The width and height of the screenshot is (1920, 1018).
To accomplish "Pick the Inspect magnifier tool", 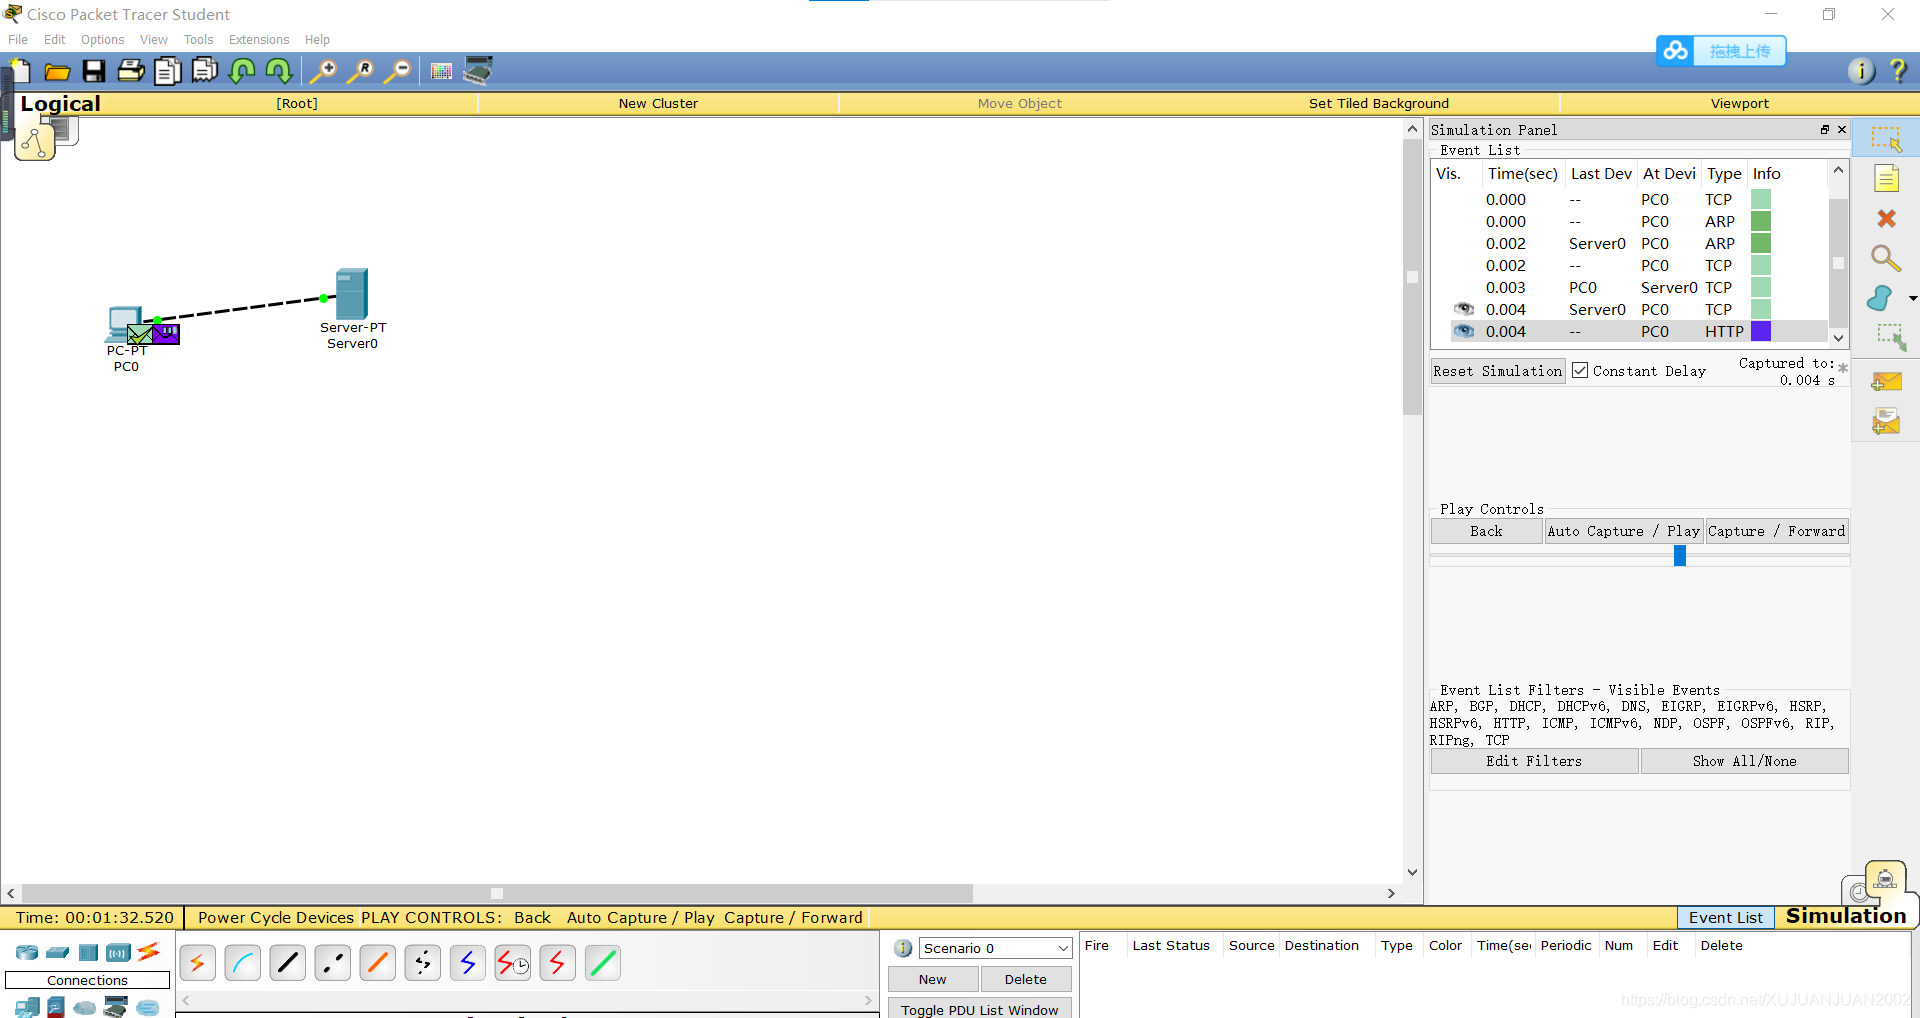I will tap(1886, 259).
